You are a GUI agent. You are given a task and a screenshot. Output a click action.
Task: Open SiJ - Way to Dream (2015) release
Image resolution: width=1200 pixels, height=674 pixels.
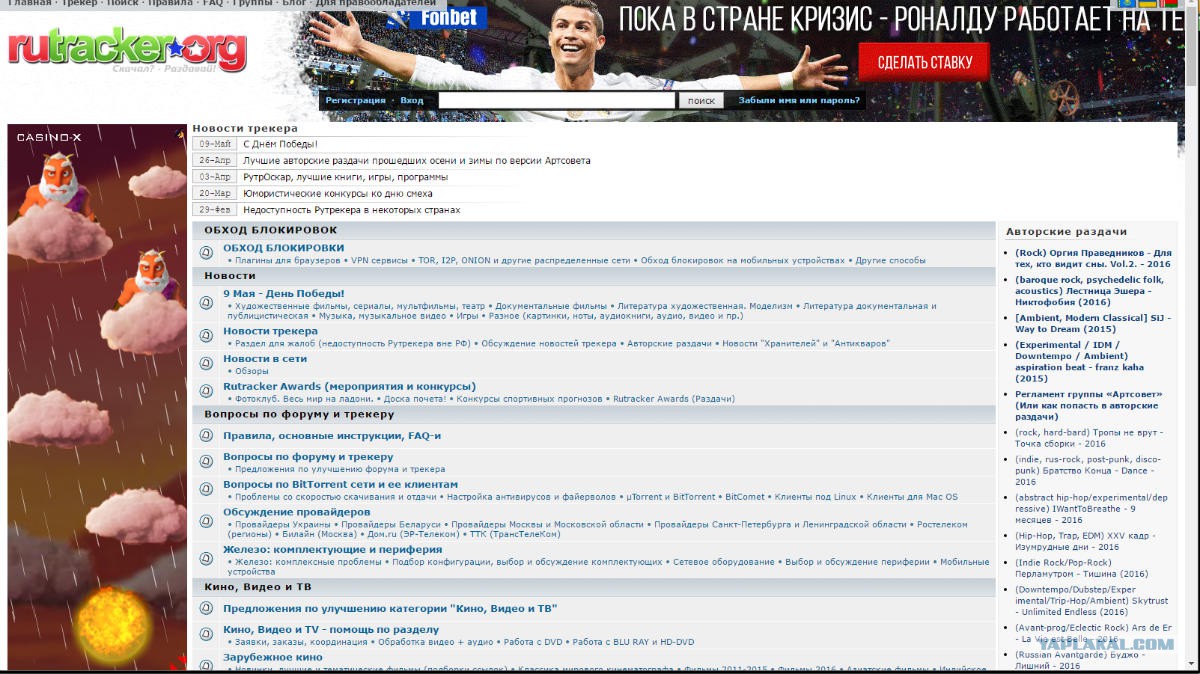coord(1092,323)
